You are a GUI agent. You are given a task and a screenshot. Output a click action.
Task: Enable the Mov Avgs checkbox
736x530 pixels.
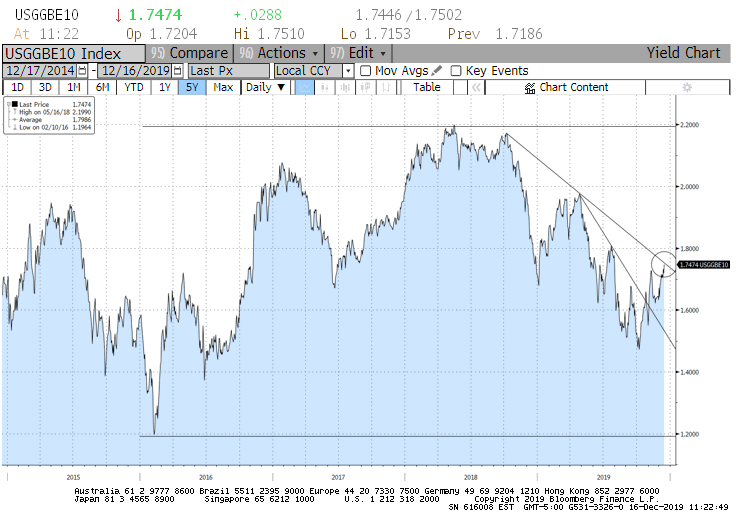coord(365,71)
